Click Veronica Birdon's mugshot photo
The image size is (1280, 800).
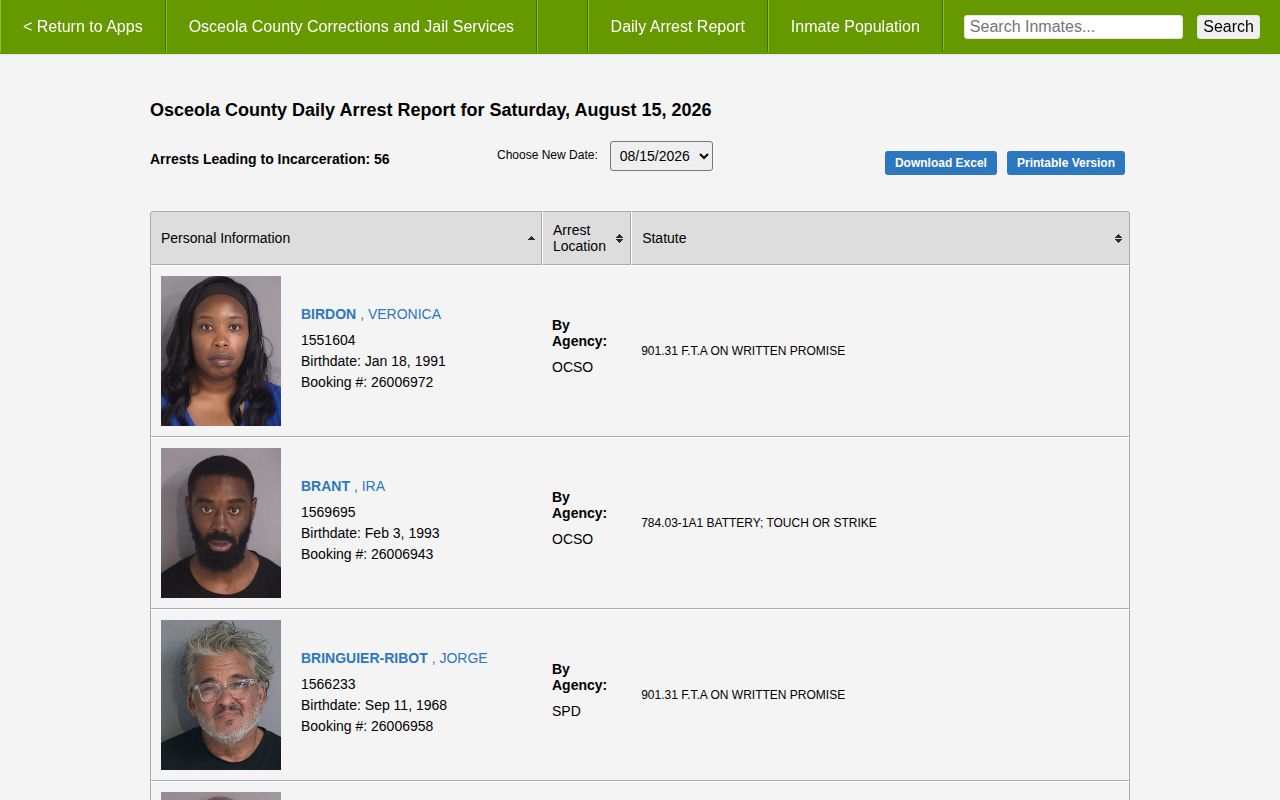point(221,351)
